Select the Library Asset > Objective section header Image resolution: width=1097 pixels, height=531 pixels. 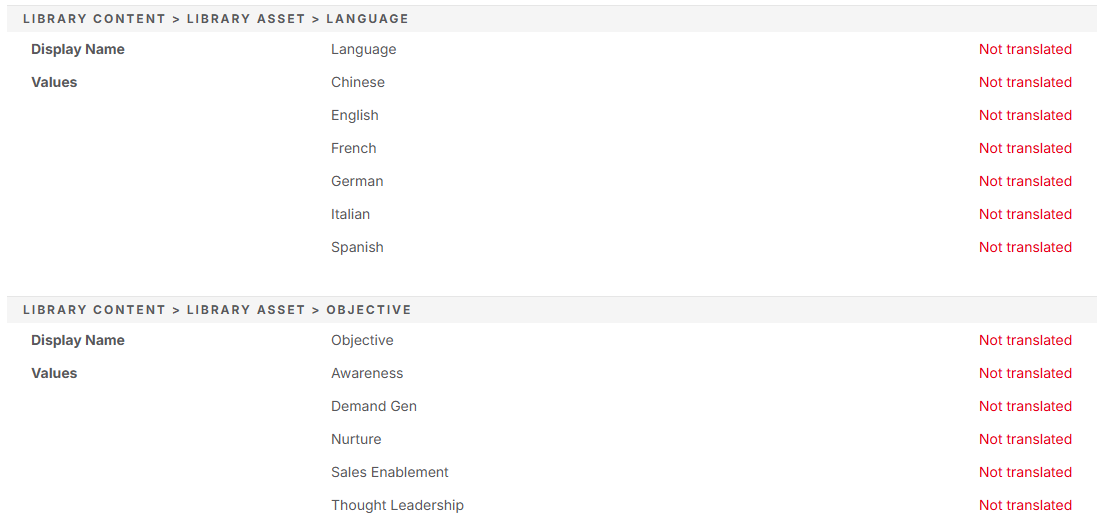tap(548, 309)
